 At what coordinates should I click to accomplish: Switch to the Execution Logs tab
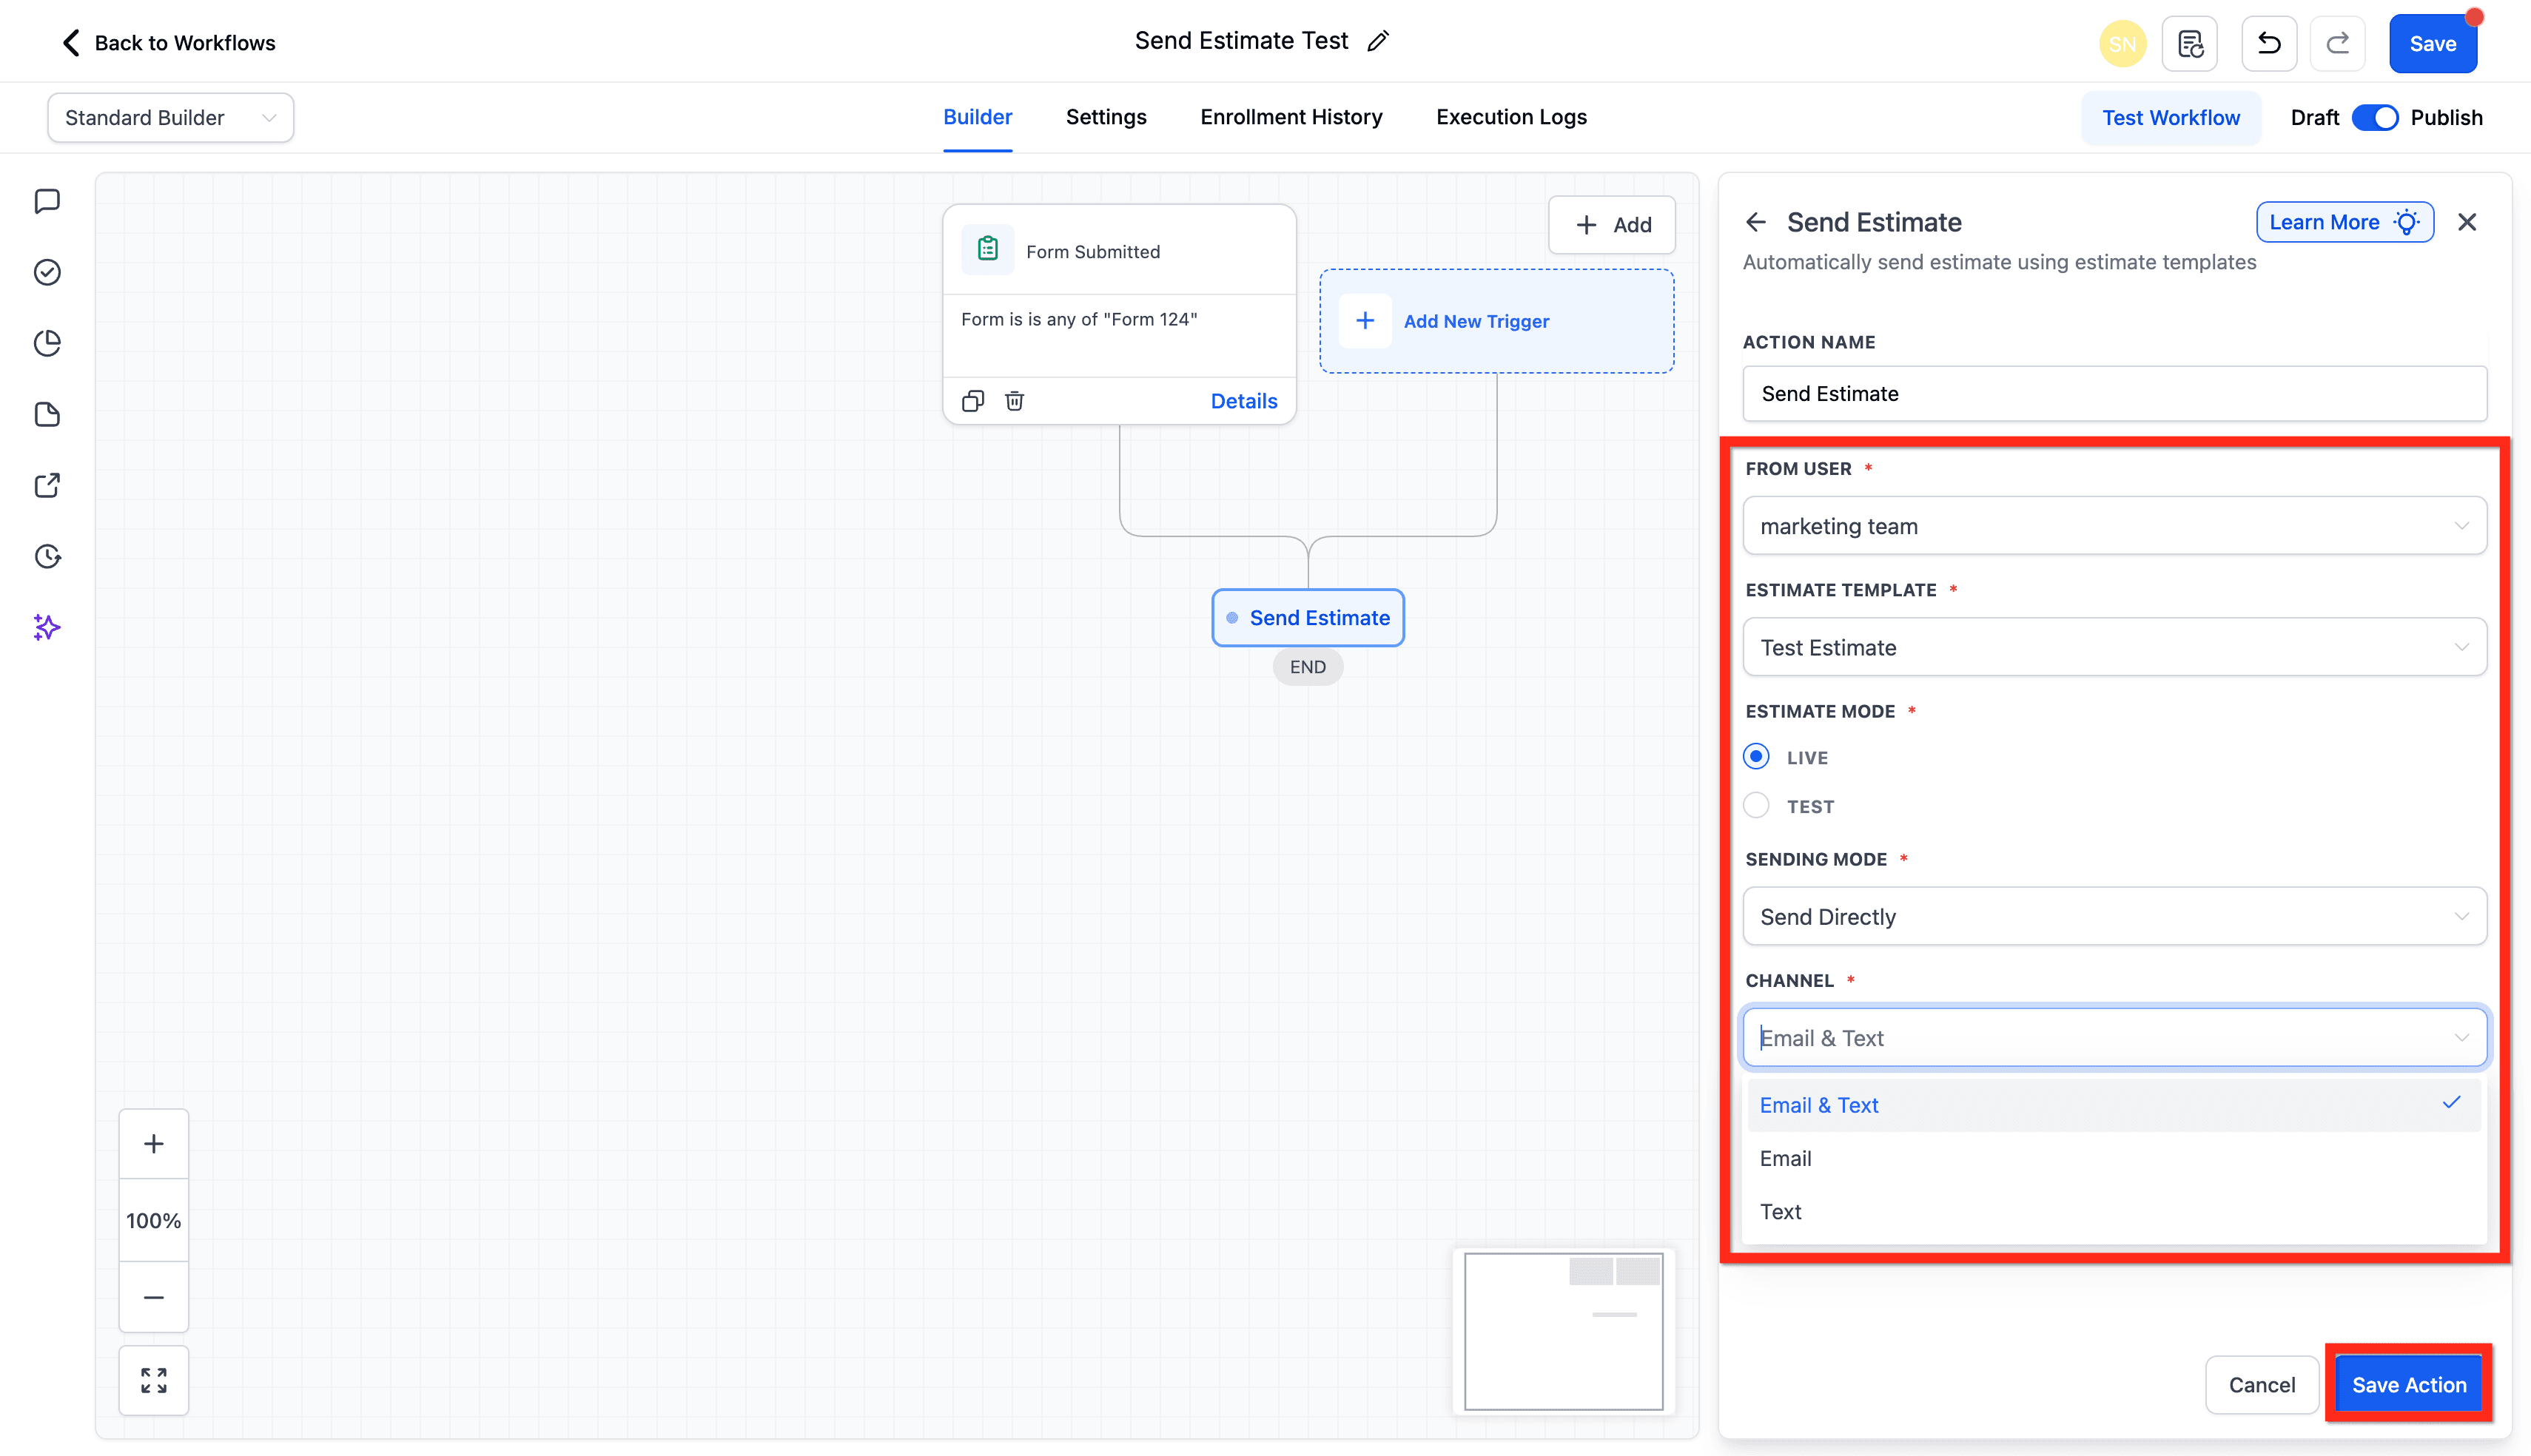1511,117
